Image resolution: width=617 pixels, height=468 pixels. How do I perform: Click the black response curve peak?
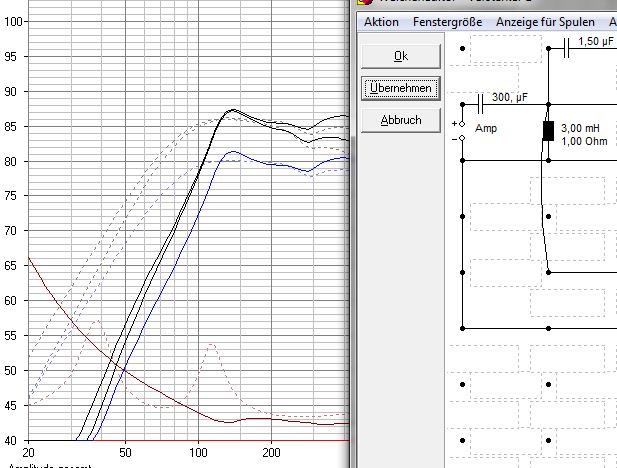232,109
